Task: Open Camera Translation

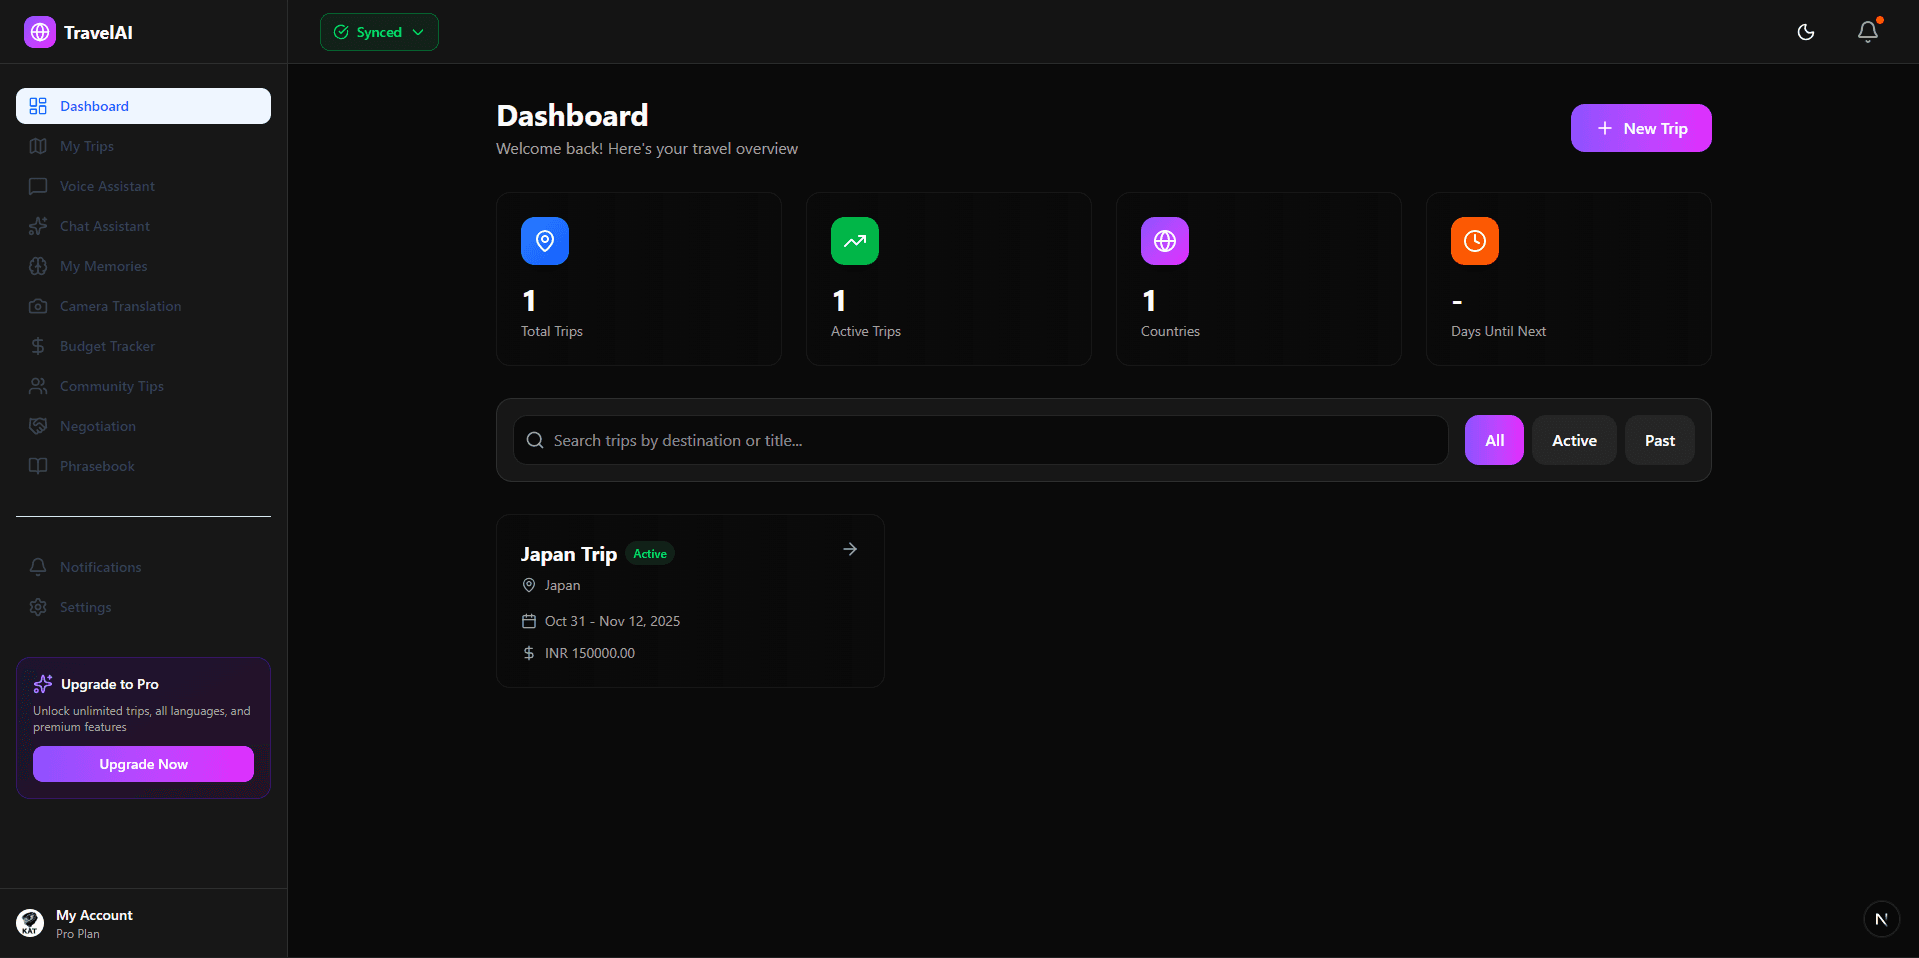Action: click(x=119, y=306)
